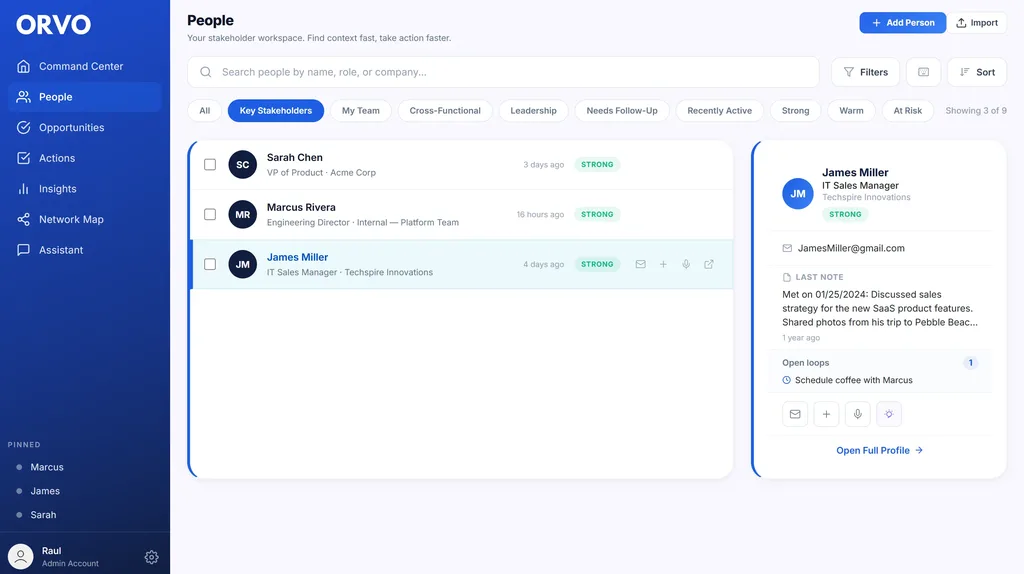Click Techspire Innovations in detail panel
Image resolution: width=1024 pixels, height=574 pixels.
pos(866,197)
